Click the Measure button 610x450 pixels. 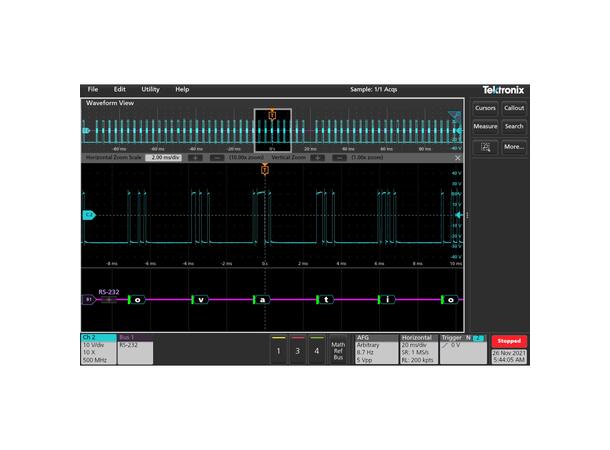pos(485,126)
